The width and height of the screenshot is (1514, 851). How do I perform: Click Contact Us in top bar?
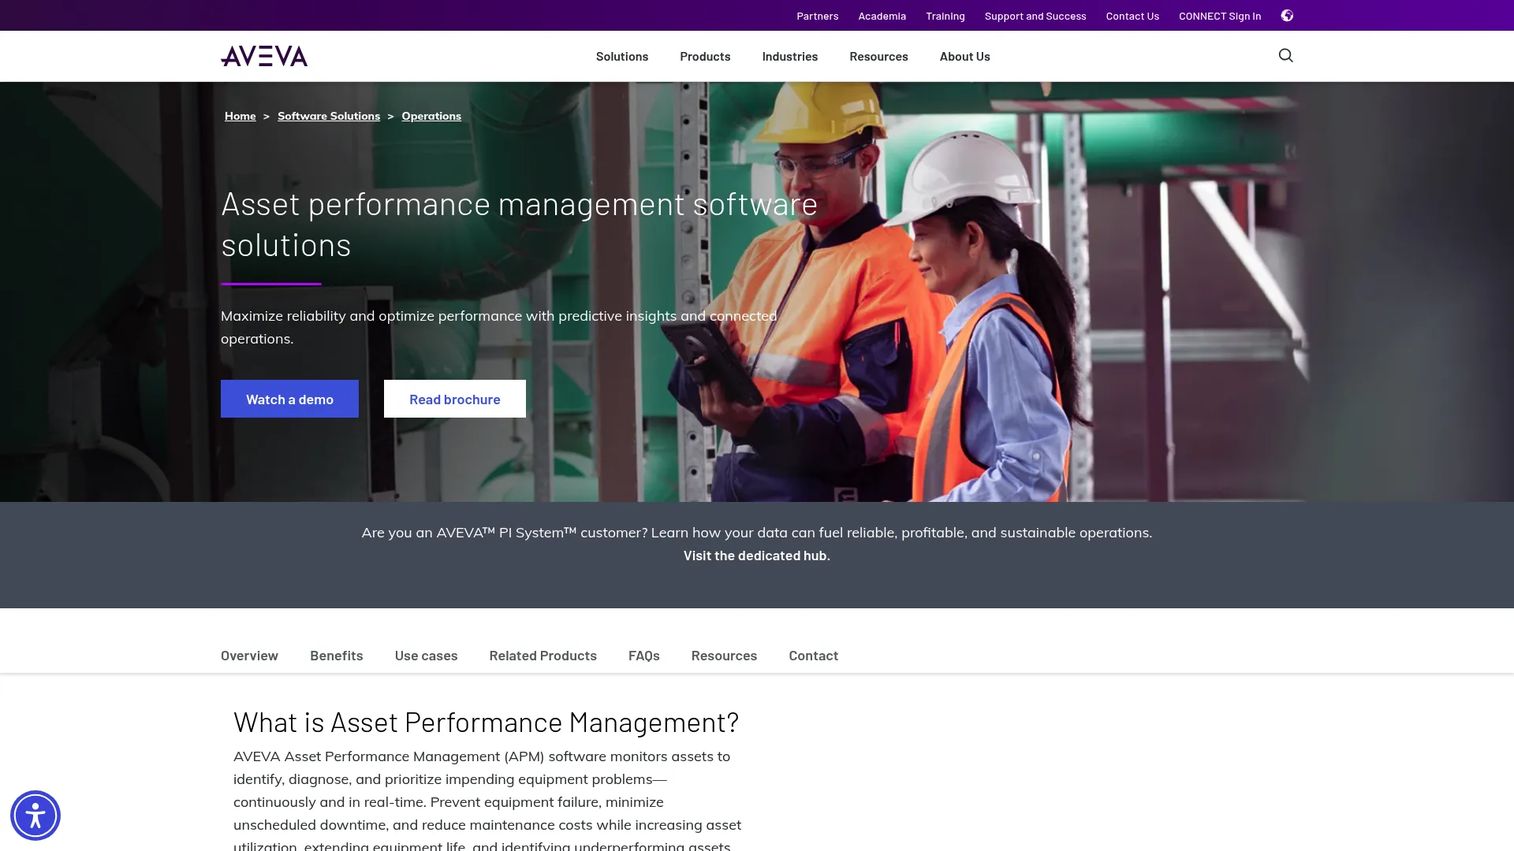pyautogui.click(x=1132, y=16)
